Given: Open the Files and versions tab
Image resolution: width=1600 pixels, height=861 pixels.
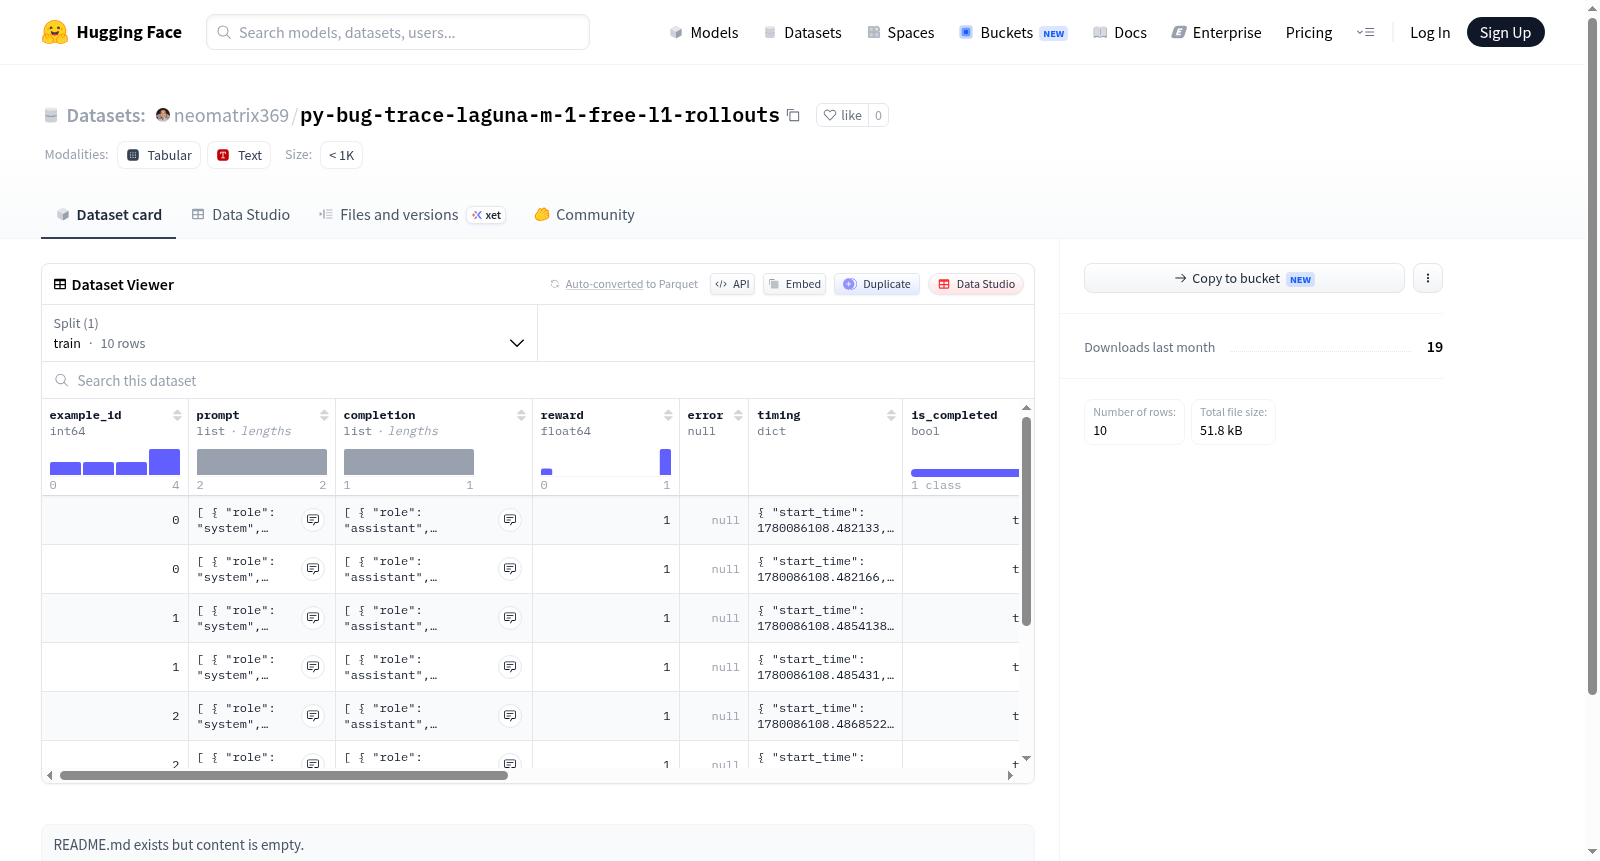Looking at the screenshot, I should [412, 214].
